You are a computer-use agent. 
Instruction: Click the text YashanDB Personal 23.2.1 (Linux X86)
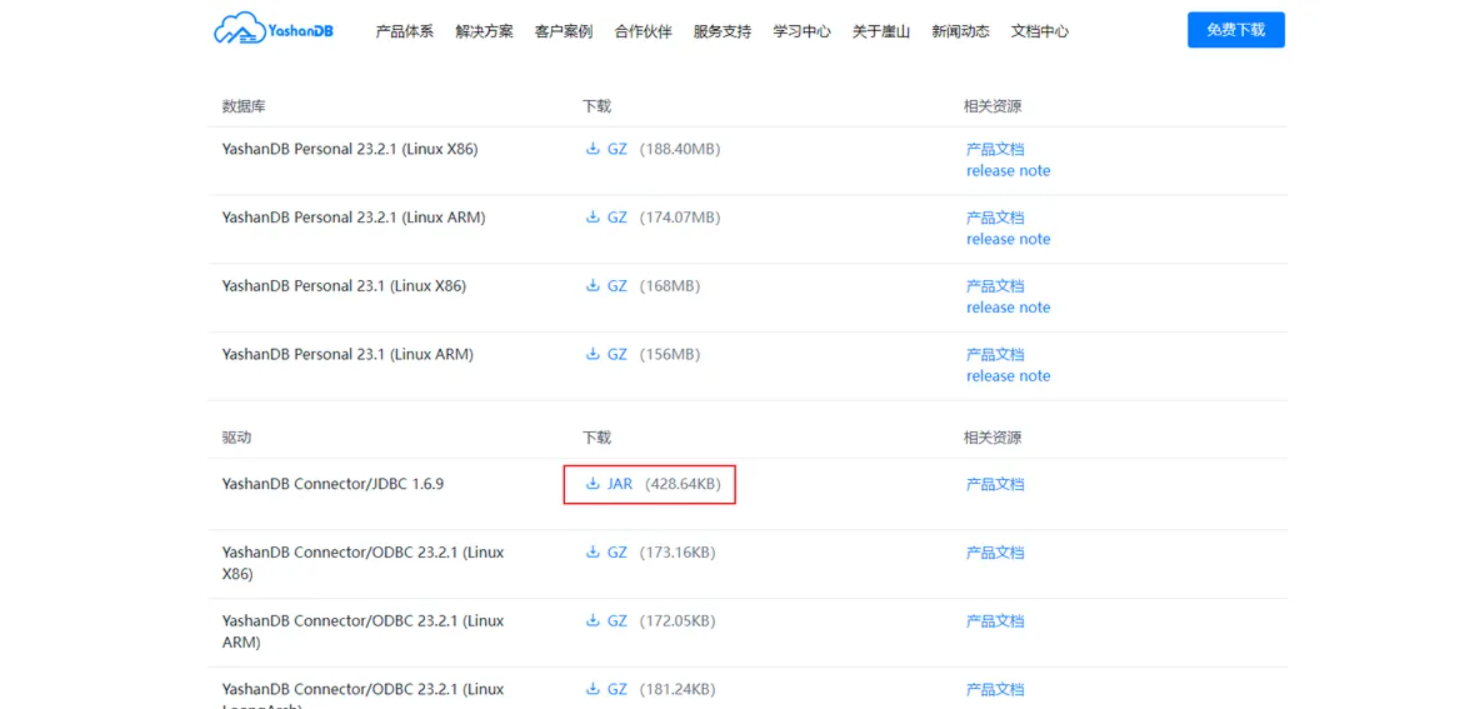point(350,149)
